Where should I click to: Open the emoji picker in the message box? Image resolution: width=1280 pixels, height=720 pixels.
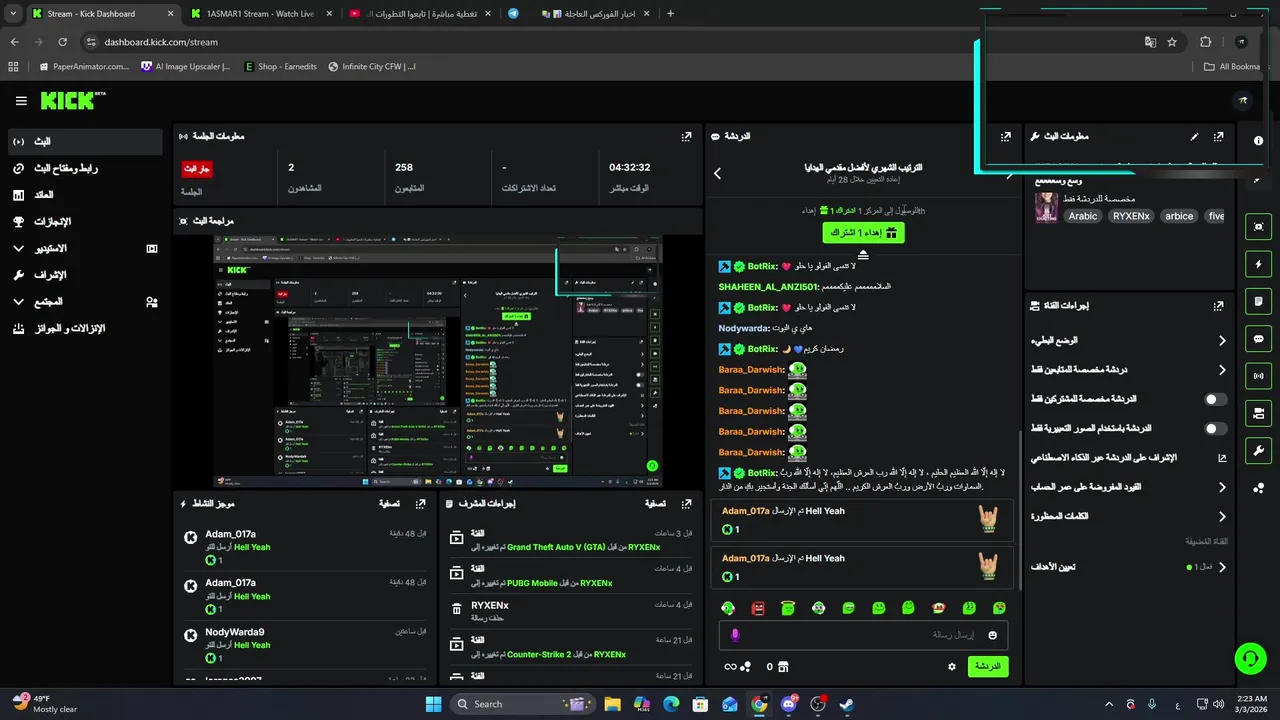992,635
